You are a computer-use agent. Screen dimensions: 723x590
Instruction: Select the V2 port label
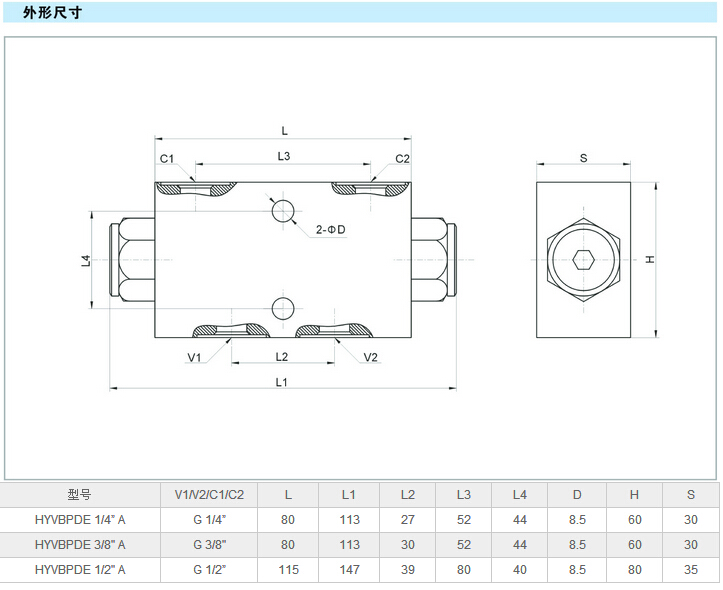pyautogui.click(x=370, y=357)
